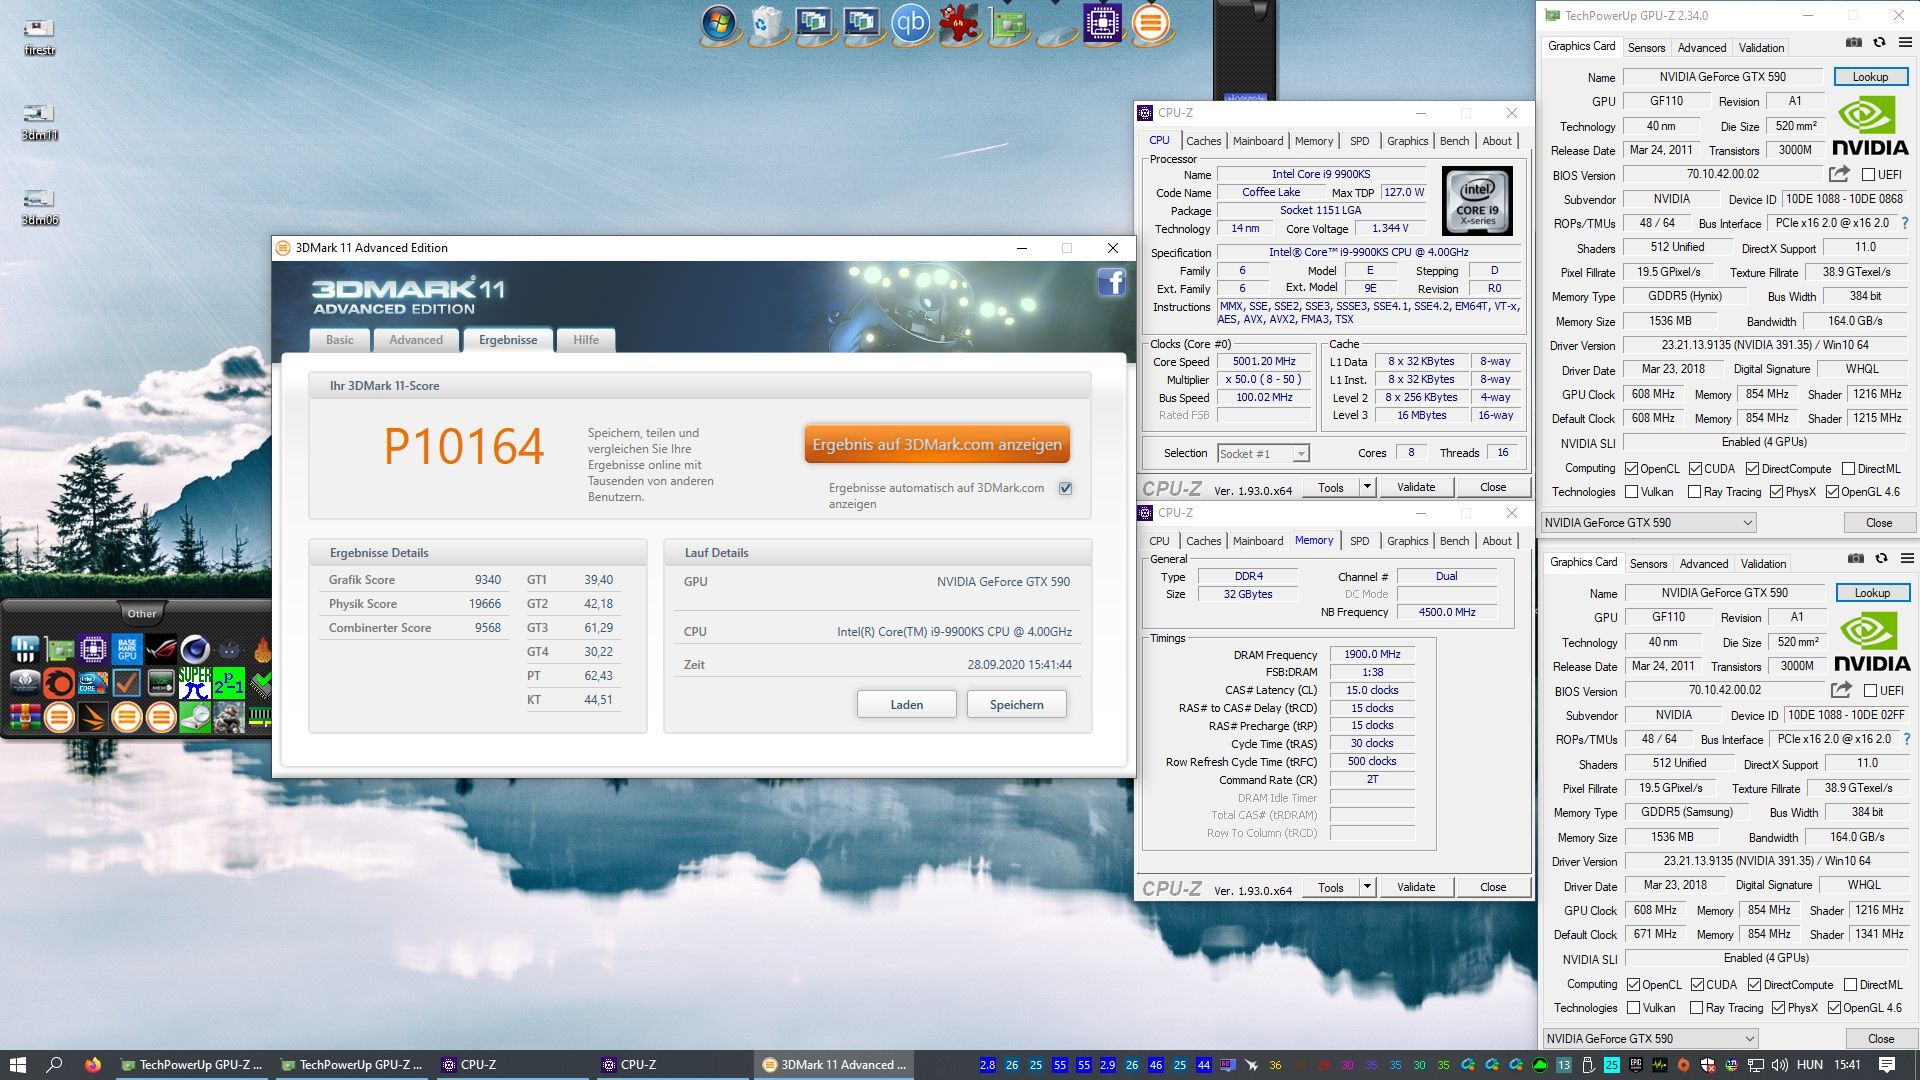Screen dimensions: 1920x1080
Task: Open the Tools dropdown arrow in upper CPU-Z
Action: tap(1366, 487)
